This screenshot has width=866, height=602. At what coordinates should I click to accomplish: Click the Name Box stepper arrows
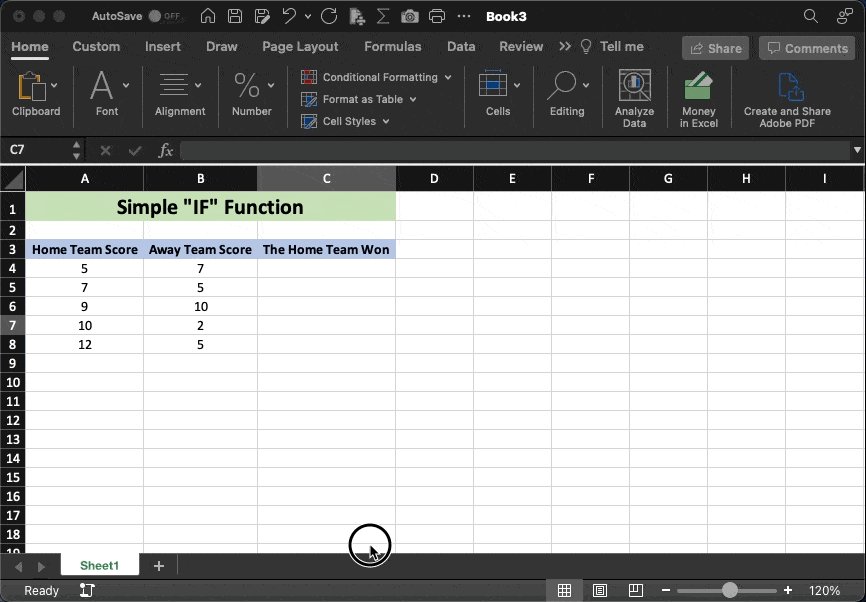click(x=77, y=150)
